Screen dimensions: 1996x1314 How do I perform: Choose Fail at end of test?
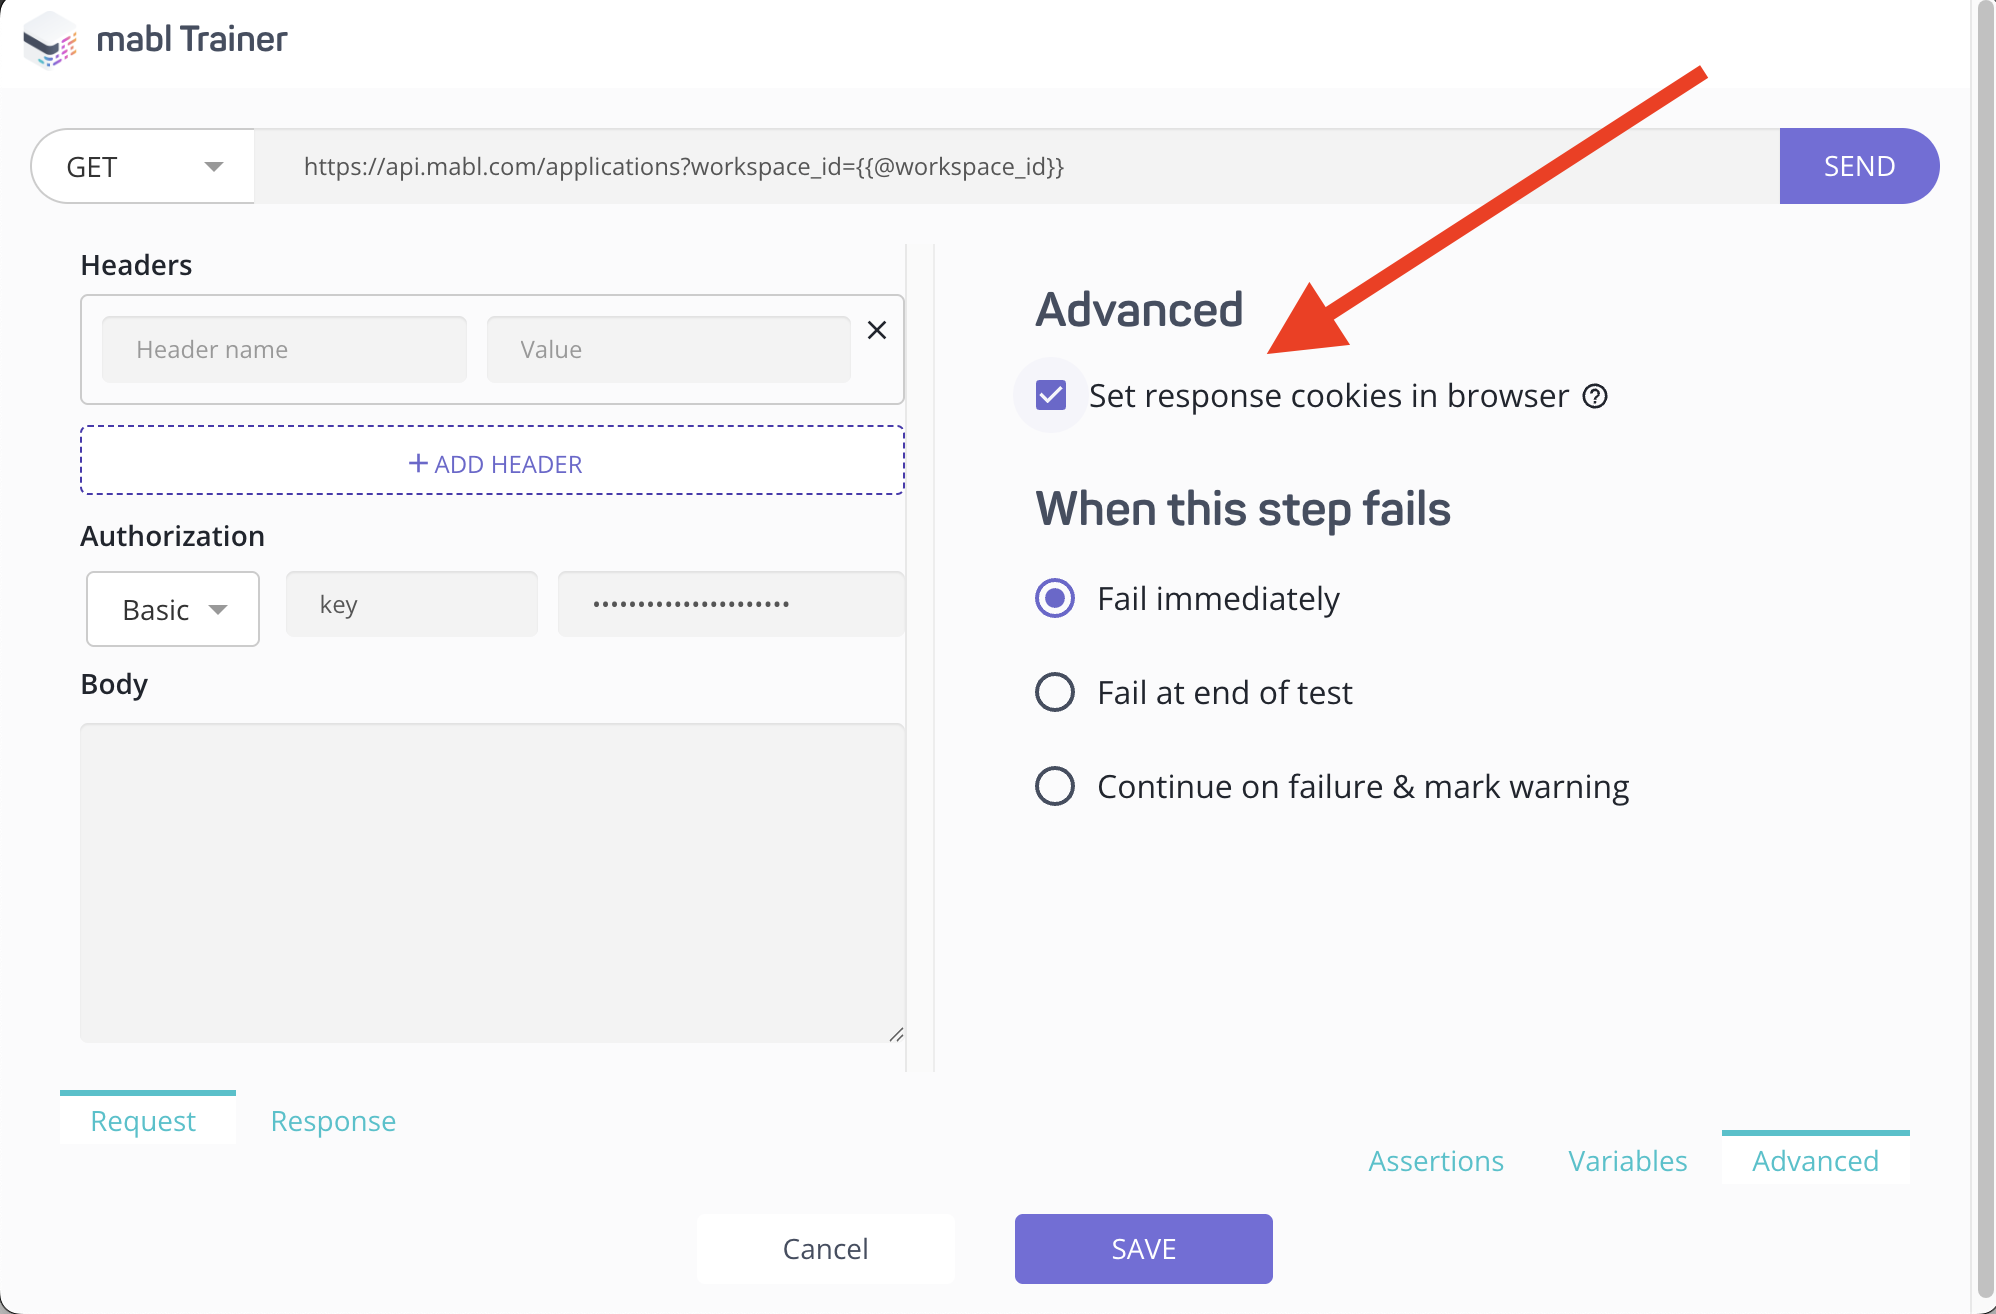[x=1055, y=692]
